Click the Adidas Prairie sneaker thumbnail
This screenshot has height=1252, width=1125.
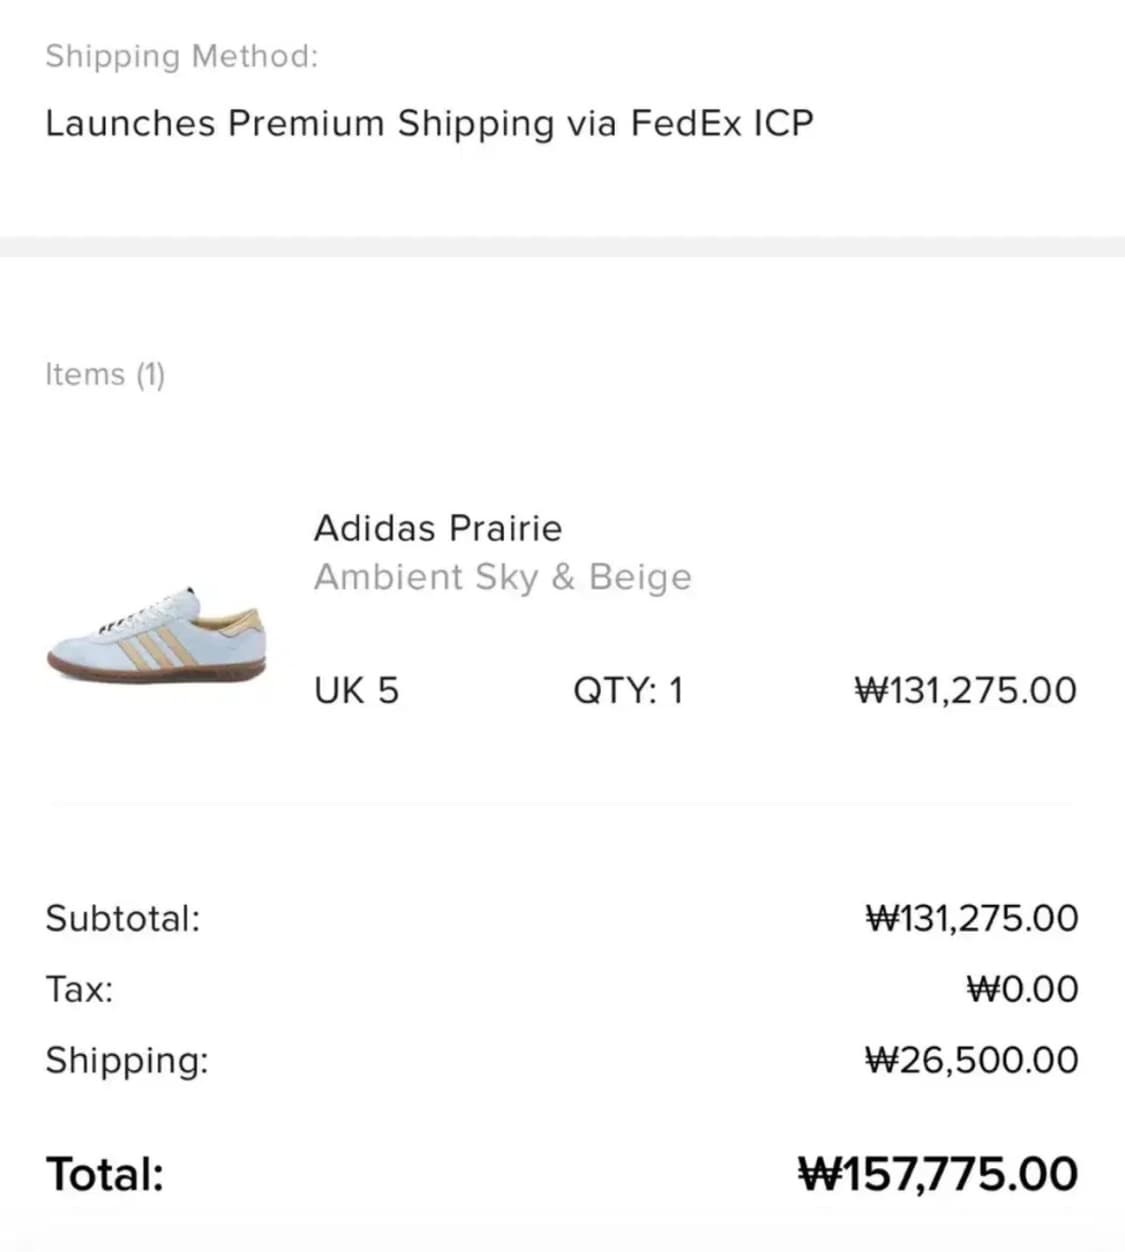157,634
